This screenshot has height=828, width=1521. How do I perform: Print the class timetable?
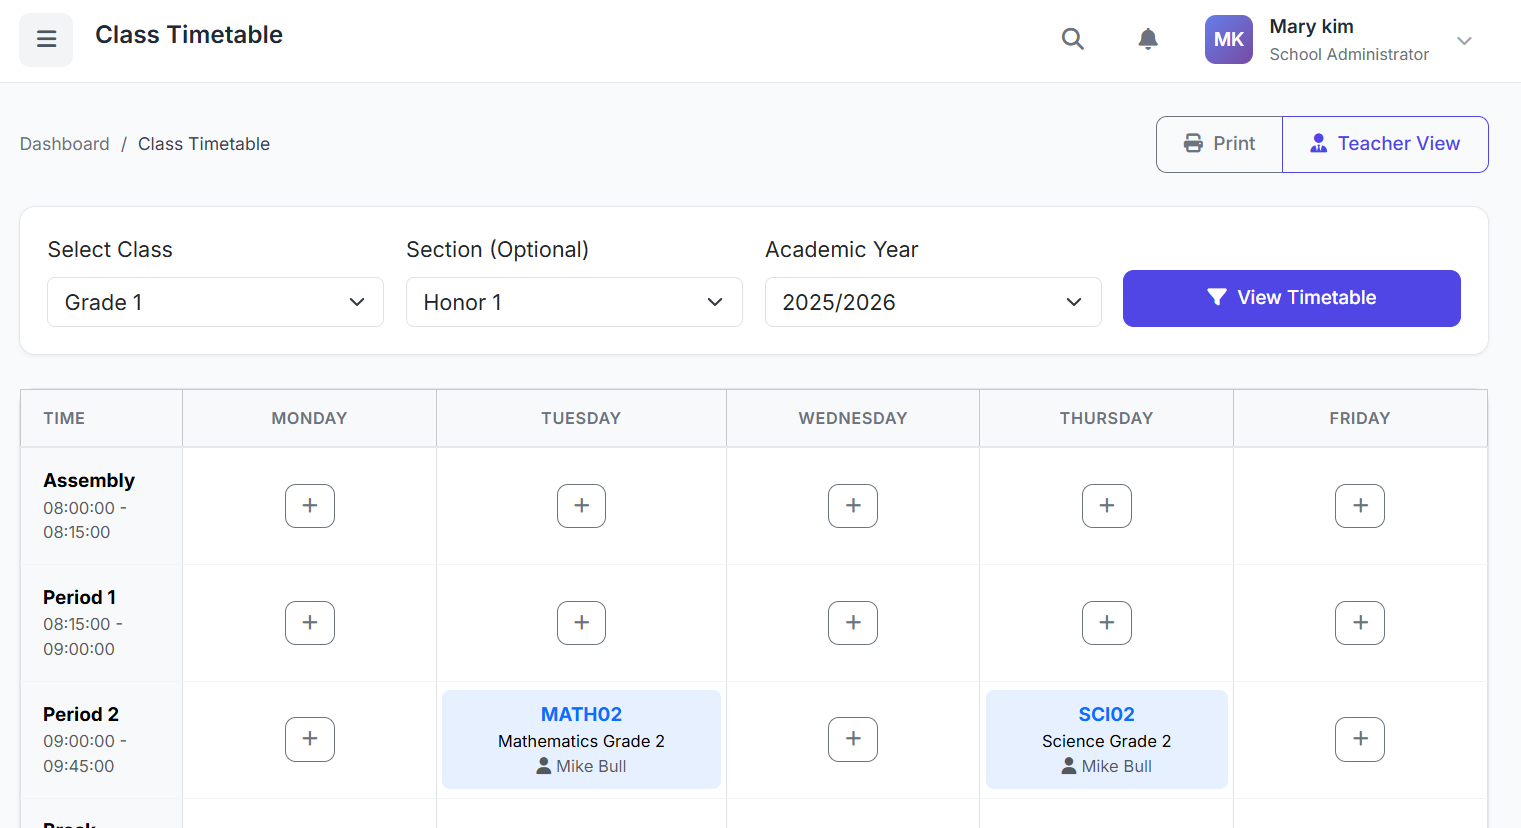click(1219, 144)
